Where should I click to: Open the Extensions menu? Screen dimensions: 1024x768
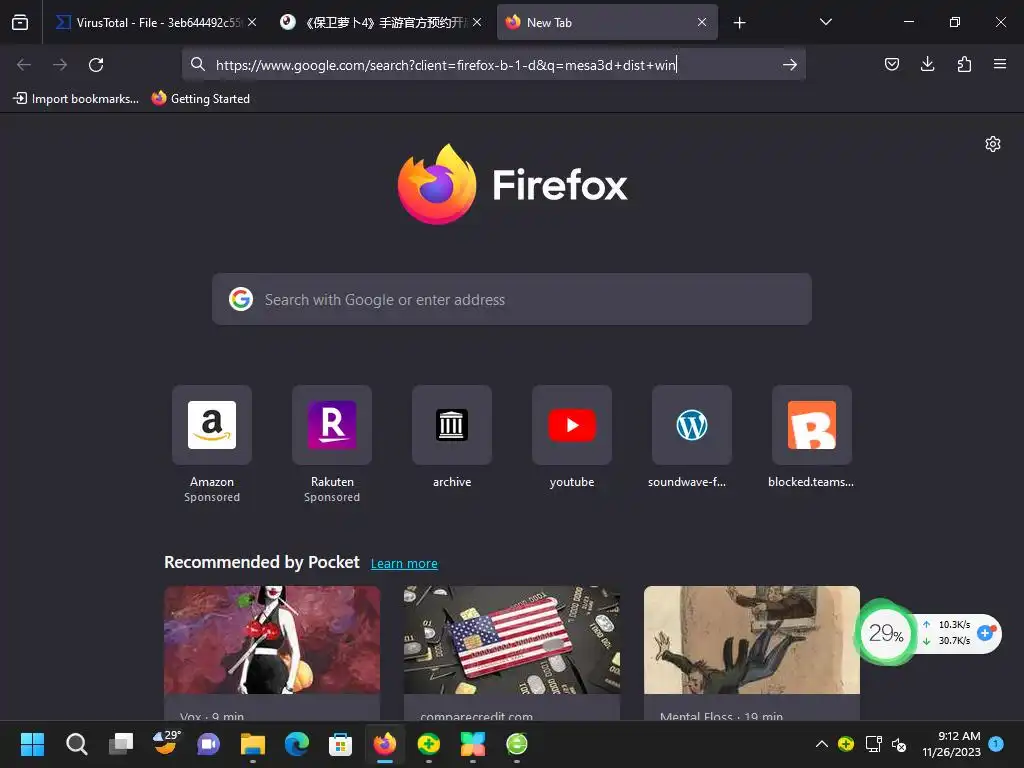[x=964, y=64]
